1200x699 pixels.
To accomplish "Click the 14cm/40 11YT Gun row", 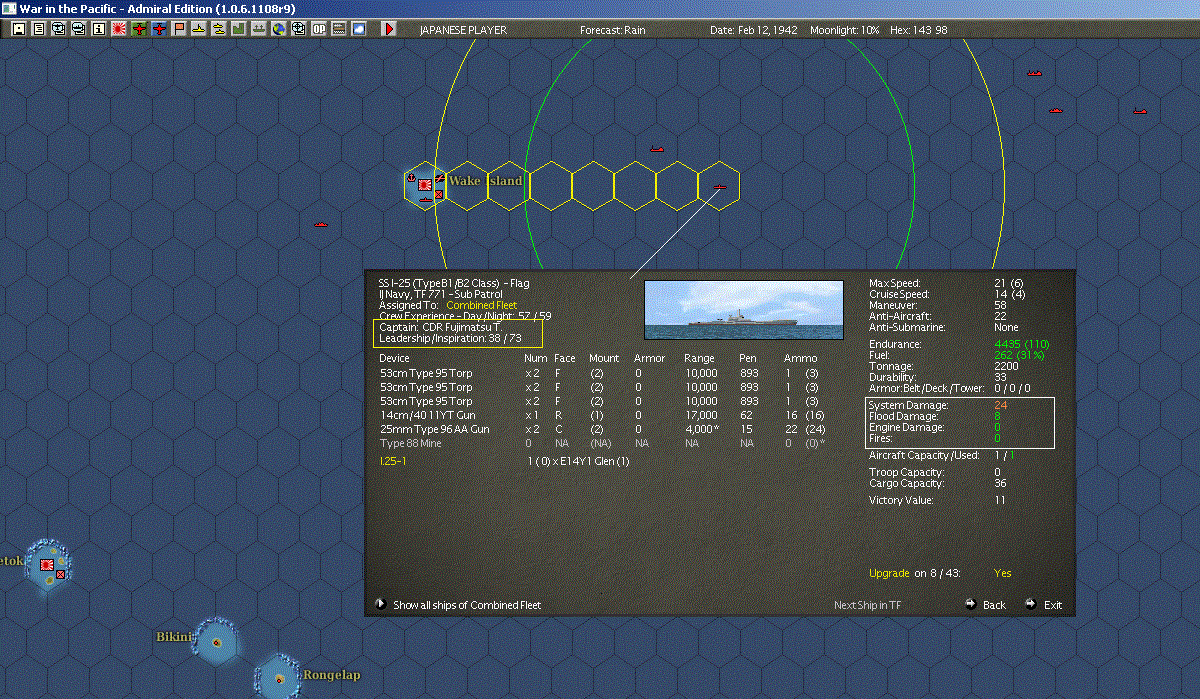I will pyautogui.click(x=603, y=415).
